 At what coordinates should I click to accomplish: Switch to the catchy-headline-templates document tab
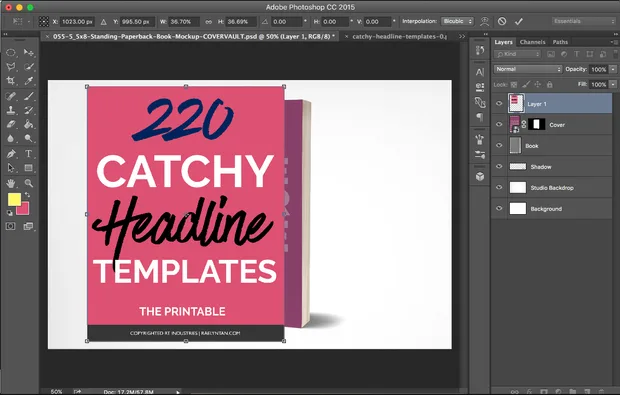coord(399,36)
